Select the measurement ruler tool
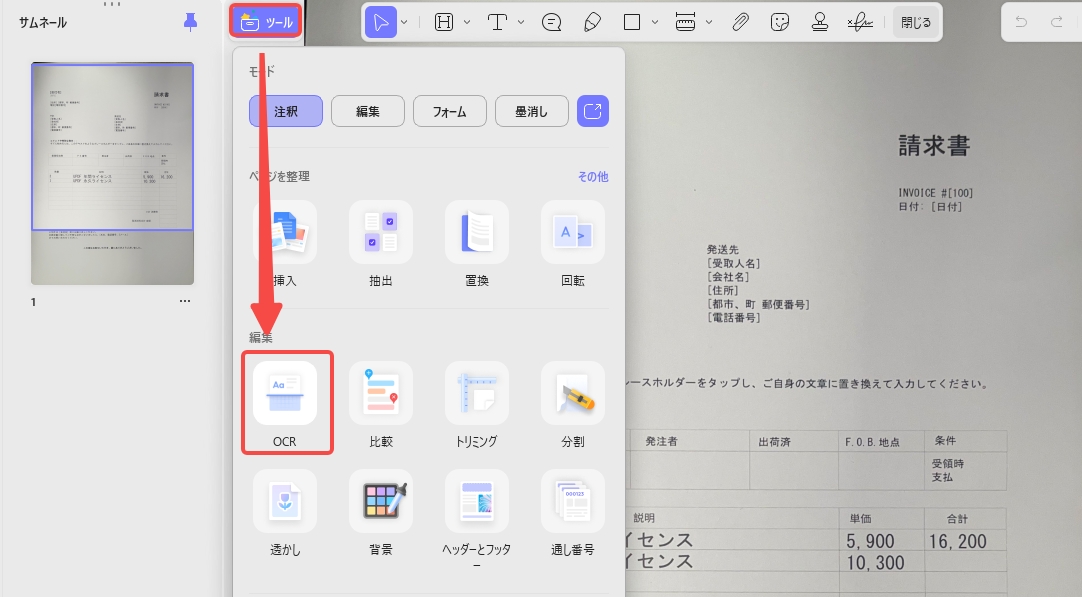1082x597 pixels. (x=685, y=22)
